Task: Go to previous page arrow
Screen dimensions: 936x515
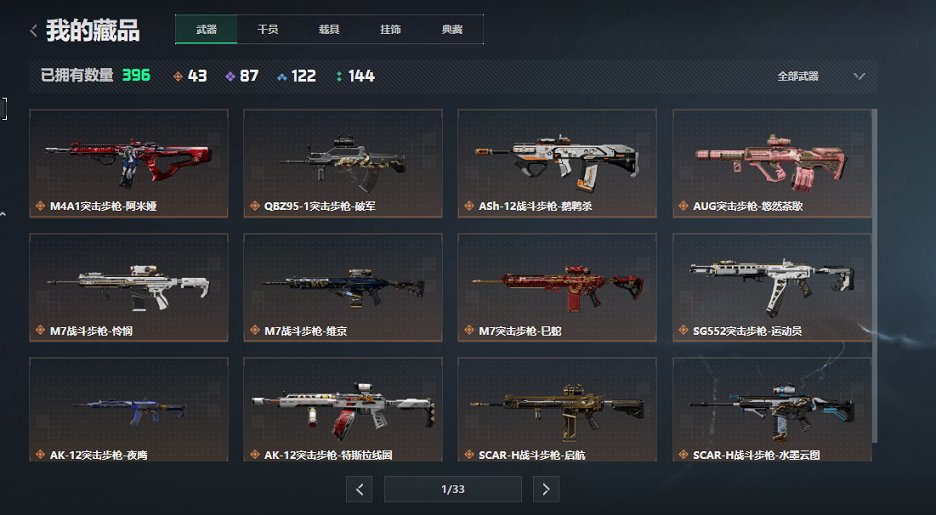Action: [x=359, y=489]
